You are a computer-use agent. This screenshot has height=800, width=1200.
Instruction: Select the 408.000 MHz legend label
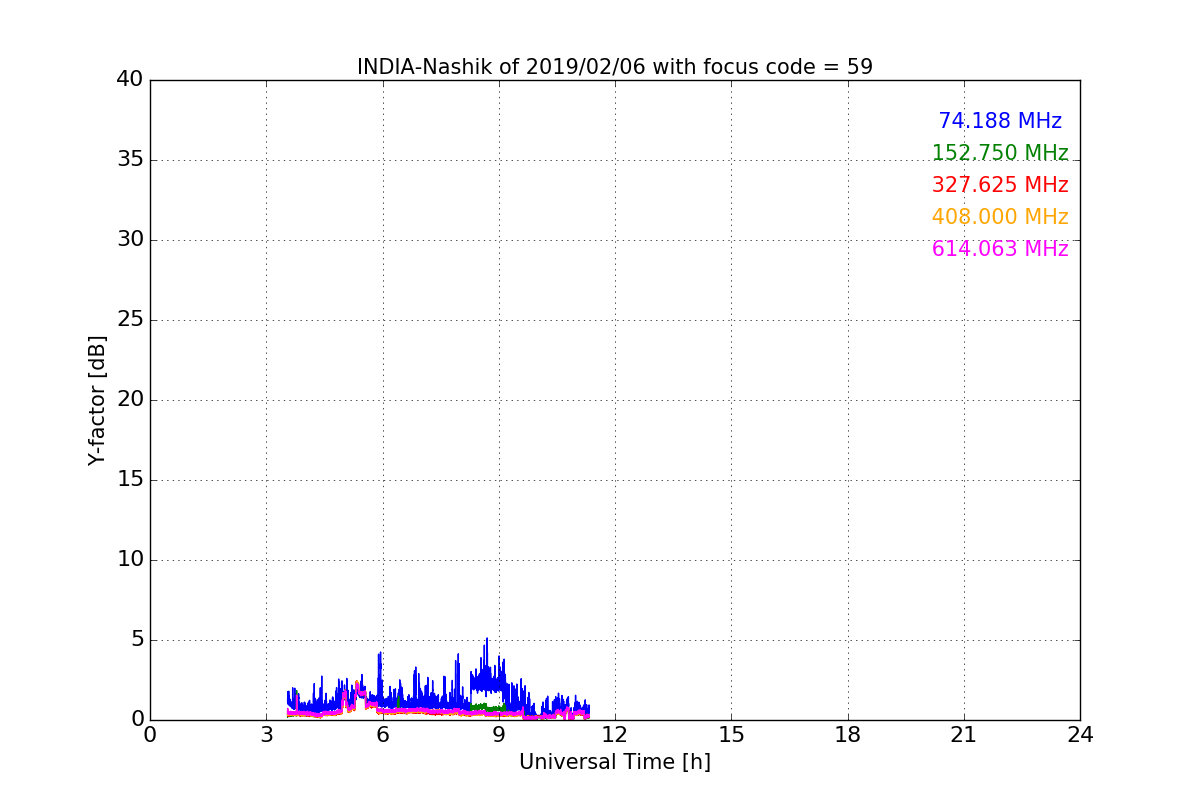click(1000, 217)
